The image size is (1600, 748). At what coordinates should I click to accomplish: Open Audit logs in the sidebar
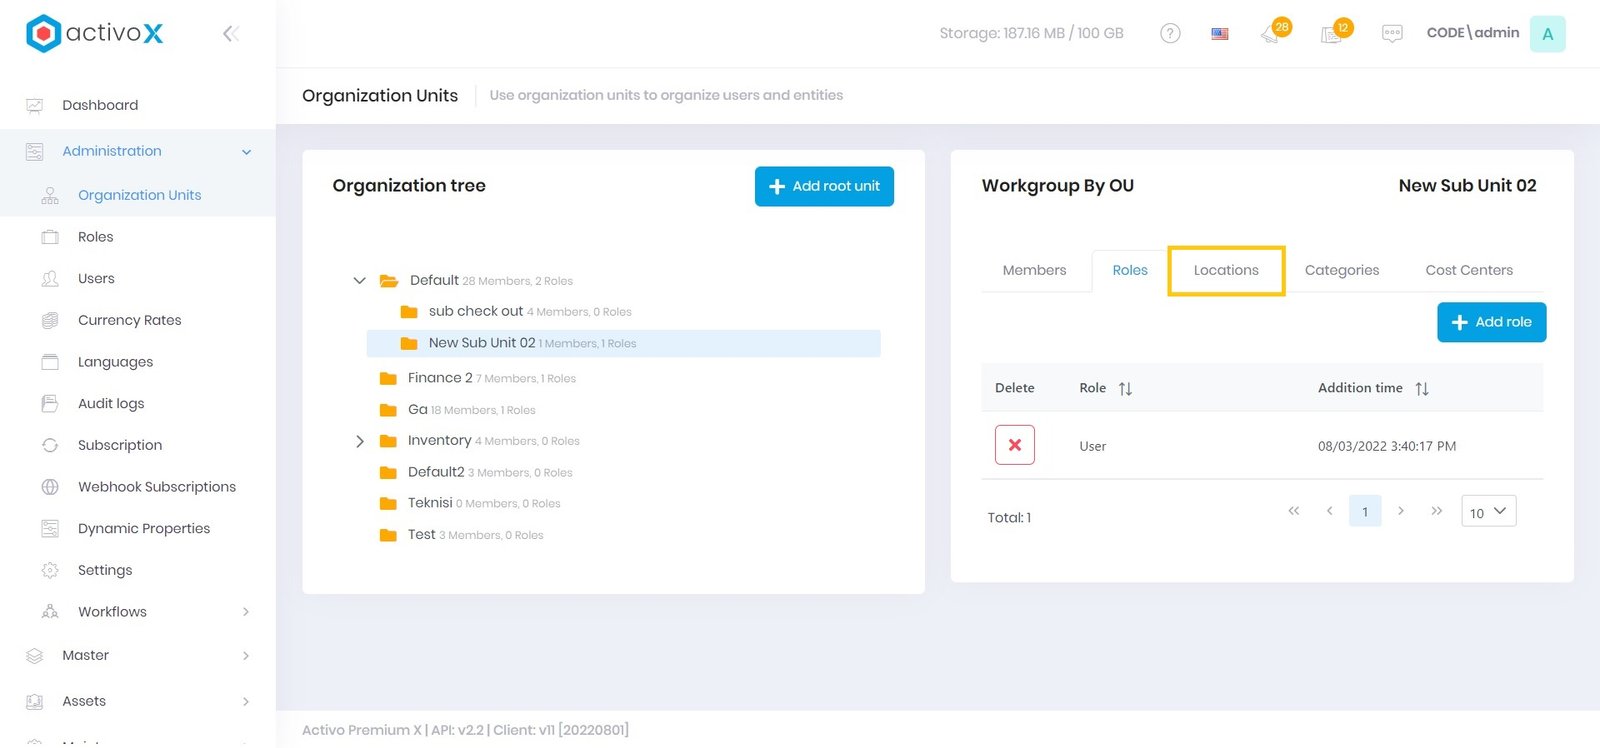[x=111, y=404]
